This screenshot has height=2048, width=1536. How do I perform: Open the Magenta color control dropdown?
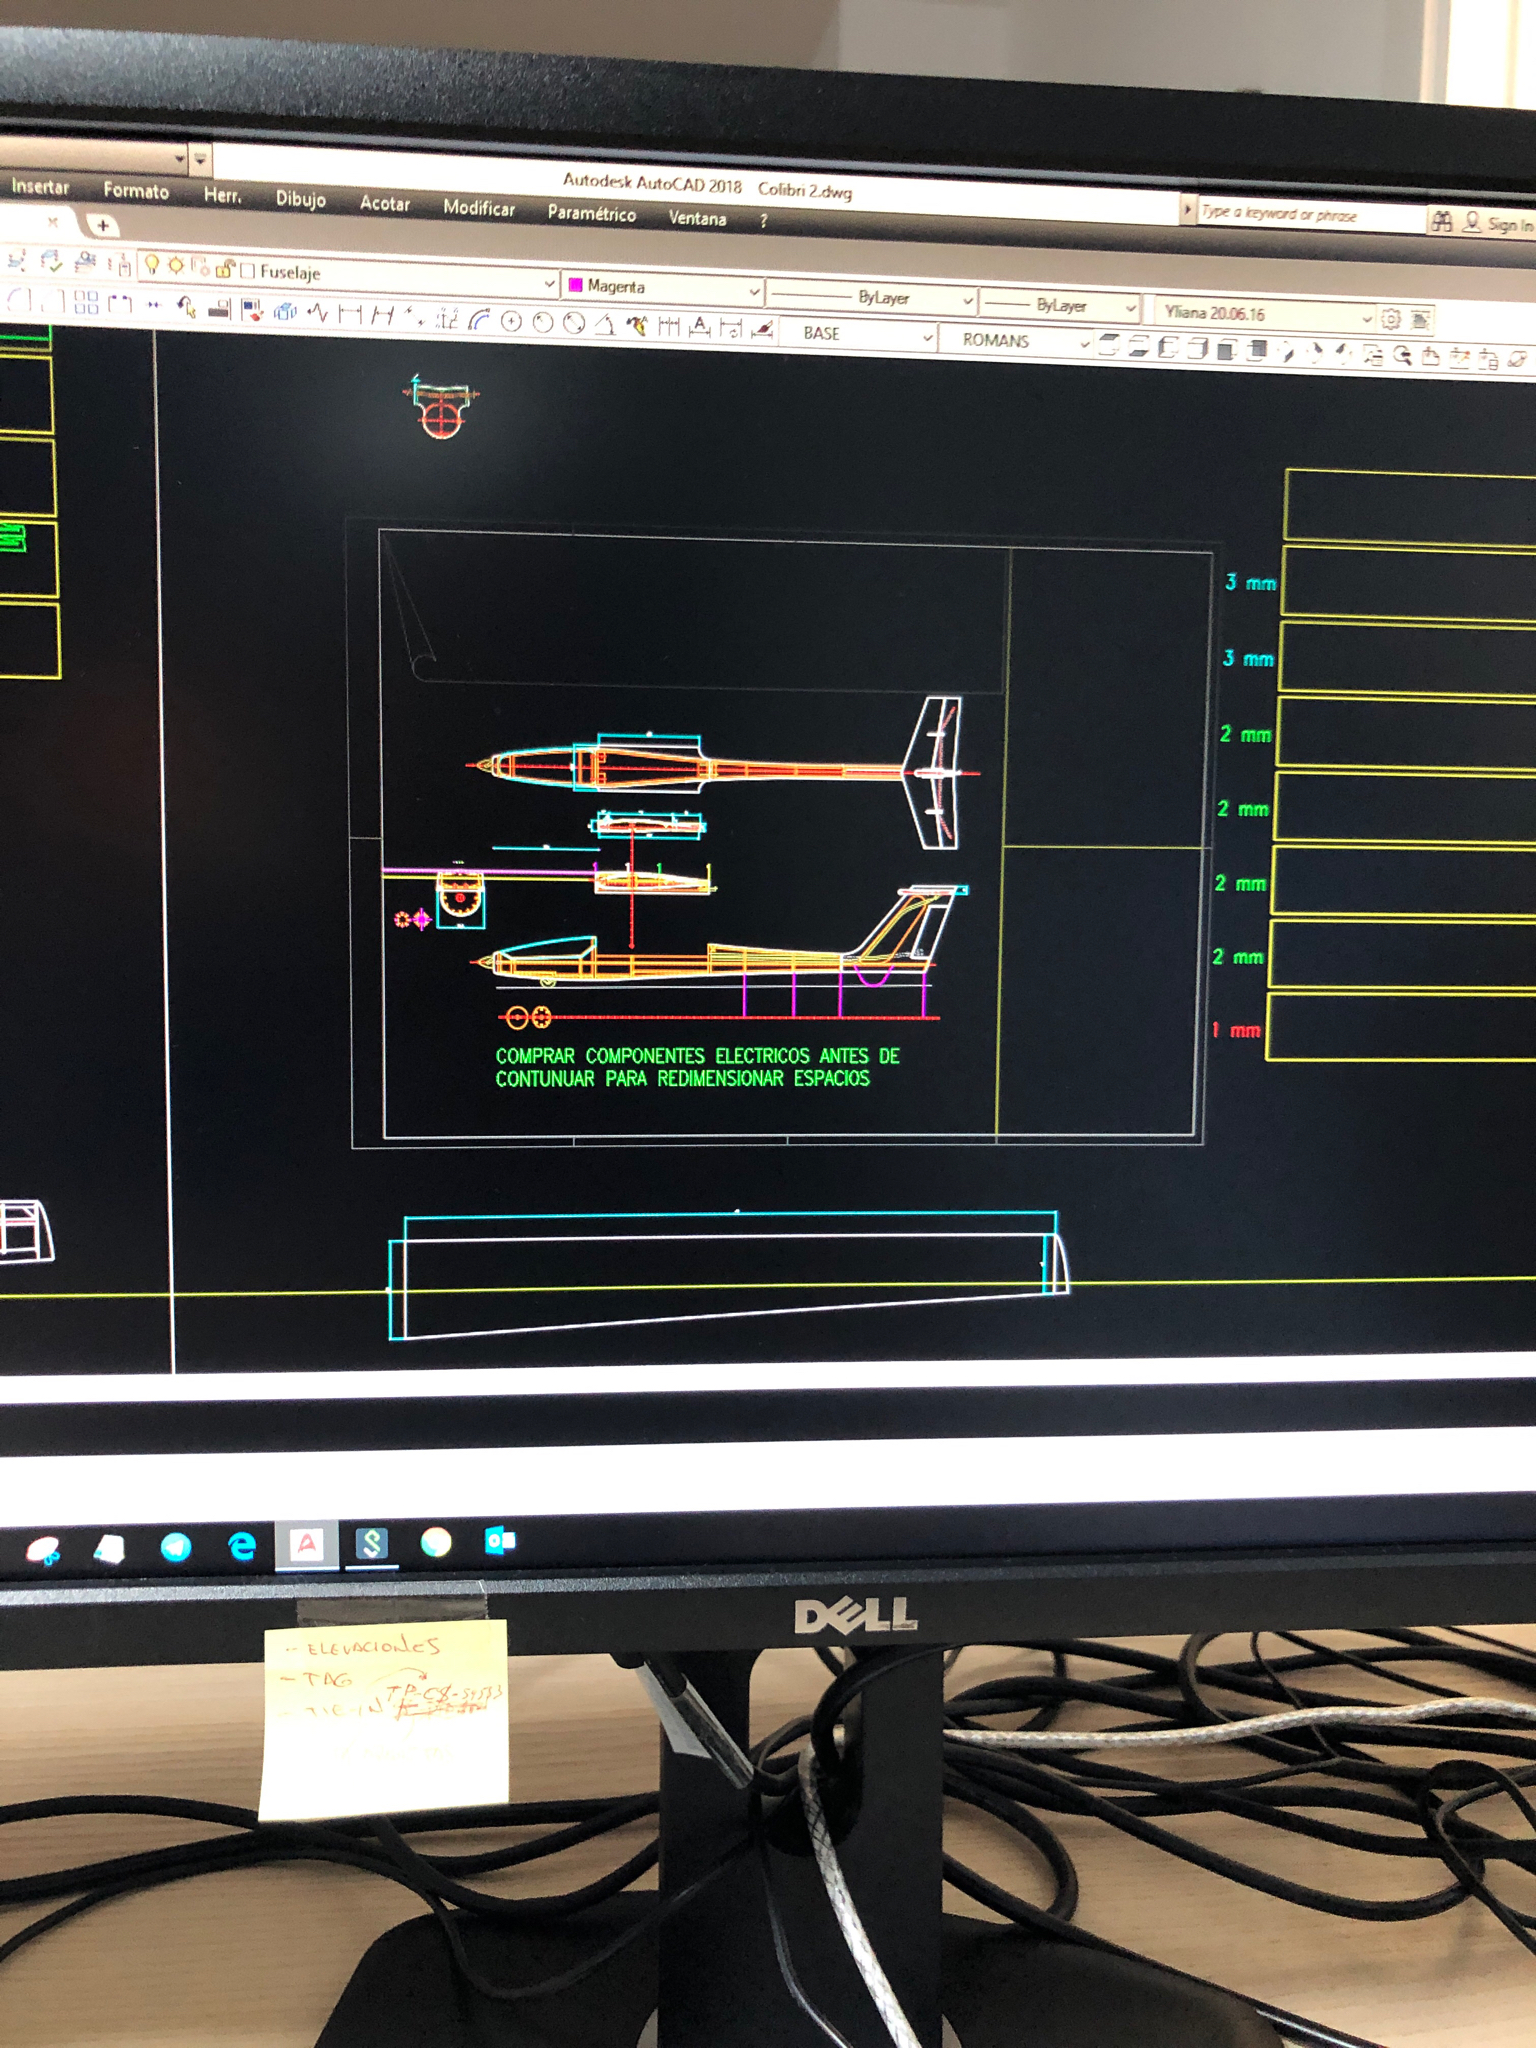[x=663, y=288]
